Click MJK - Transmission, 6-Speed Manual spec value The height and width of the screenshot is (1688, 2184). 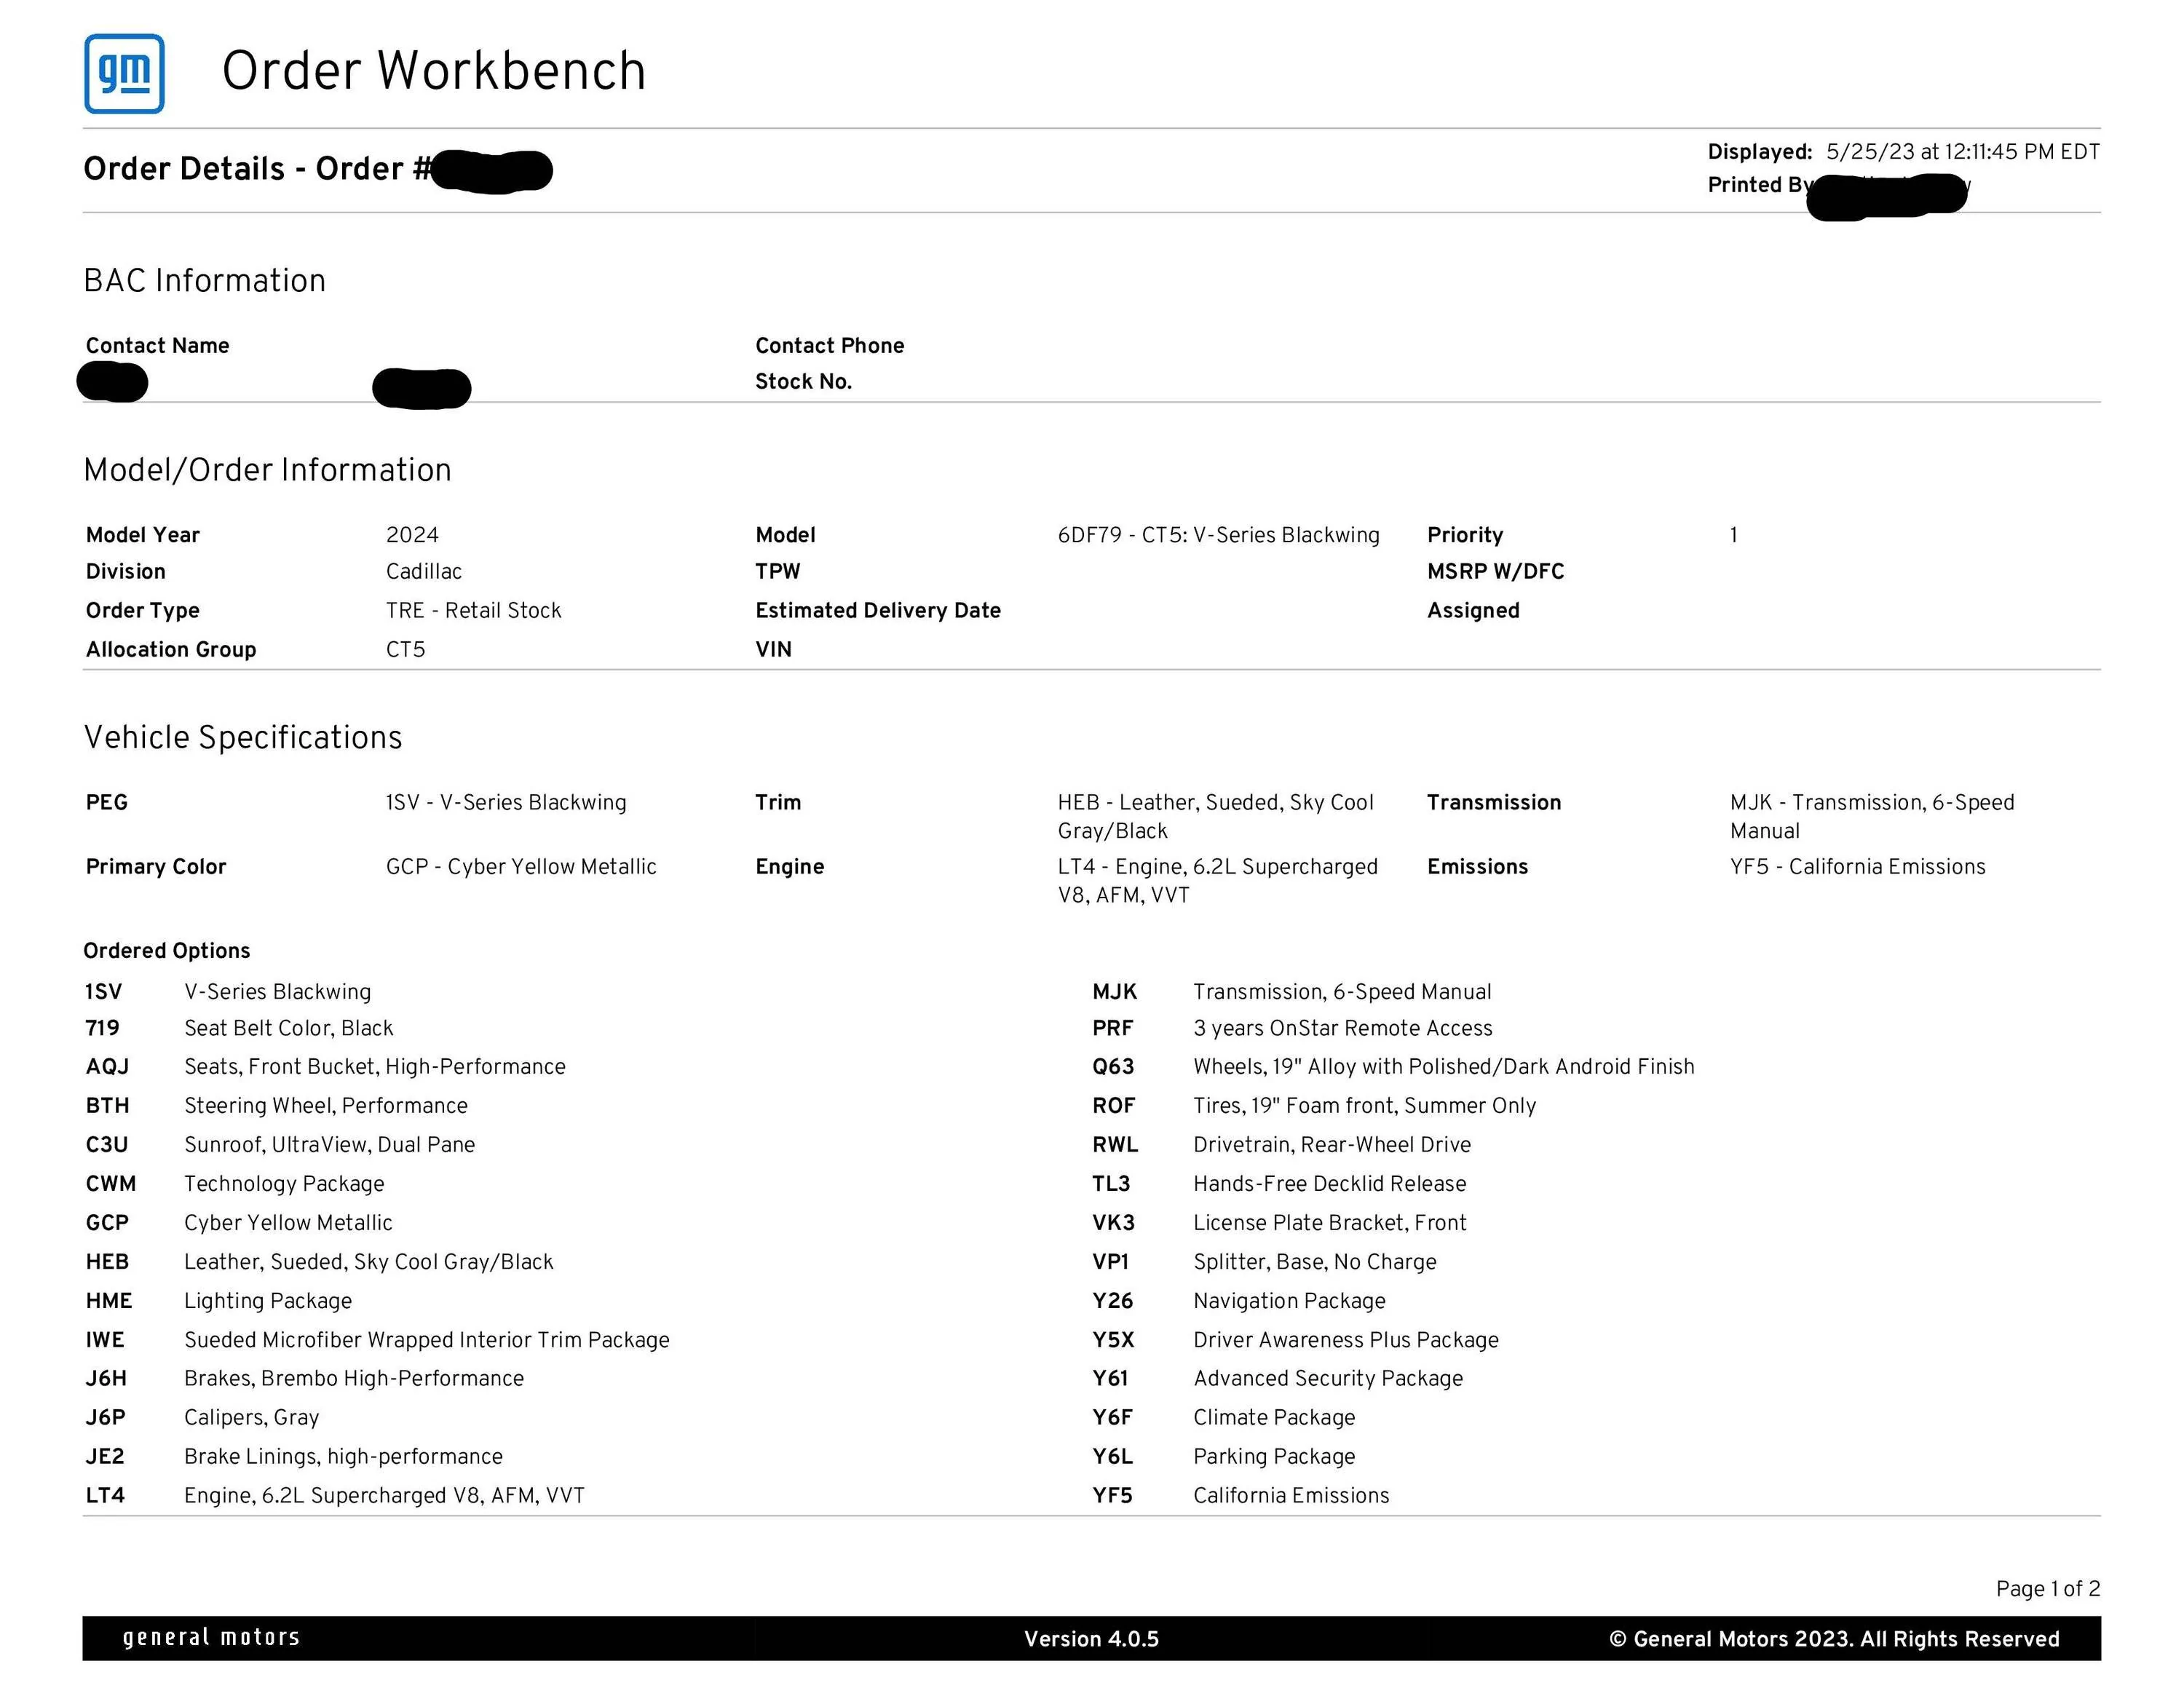tap(1872, 817)
